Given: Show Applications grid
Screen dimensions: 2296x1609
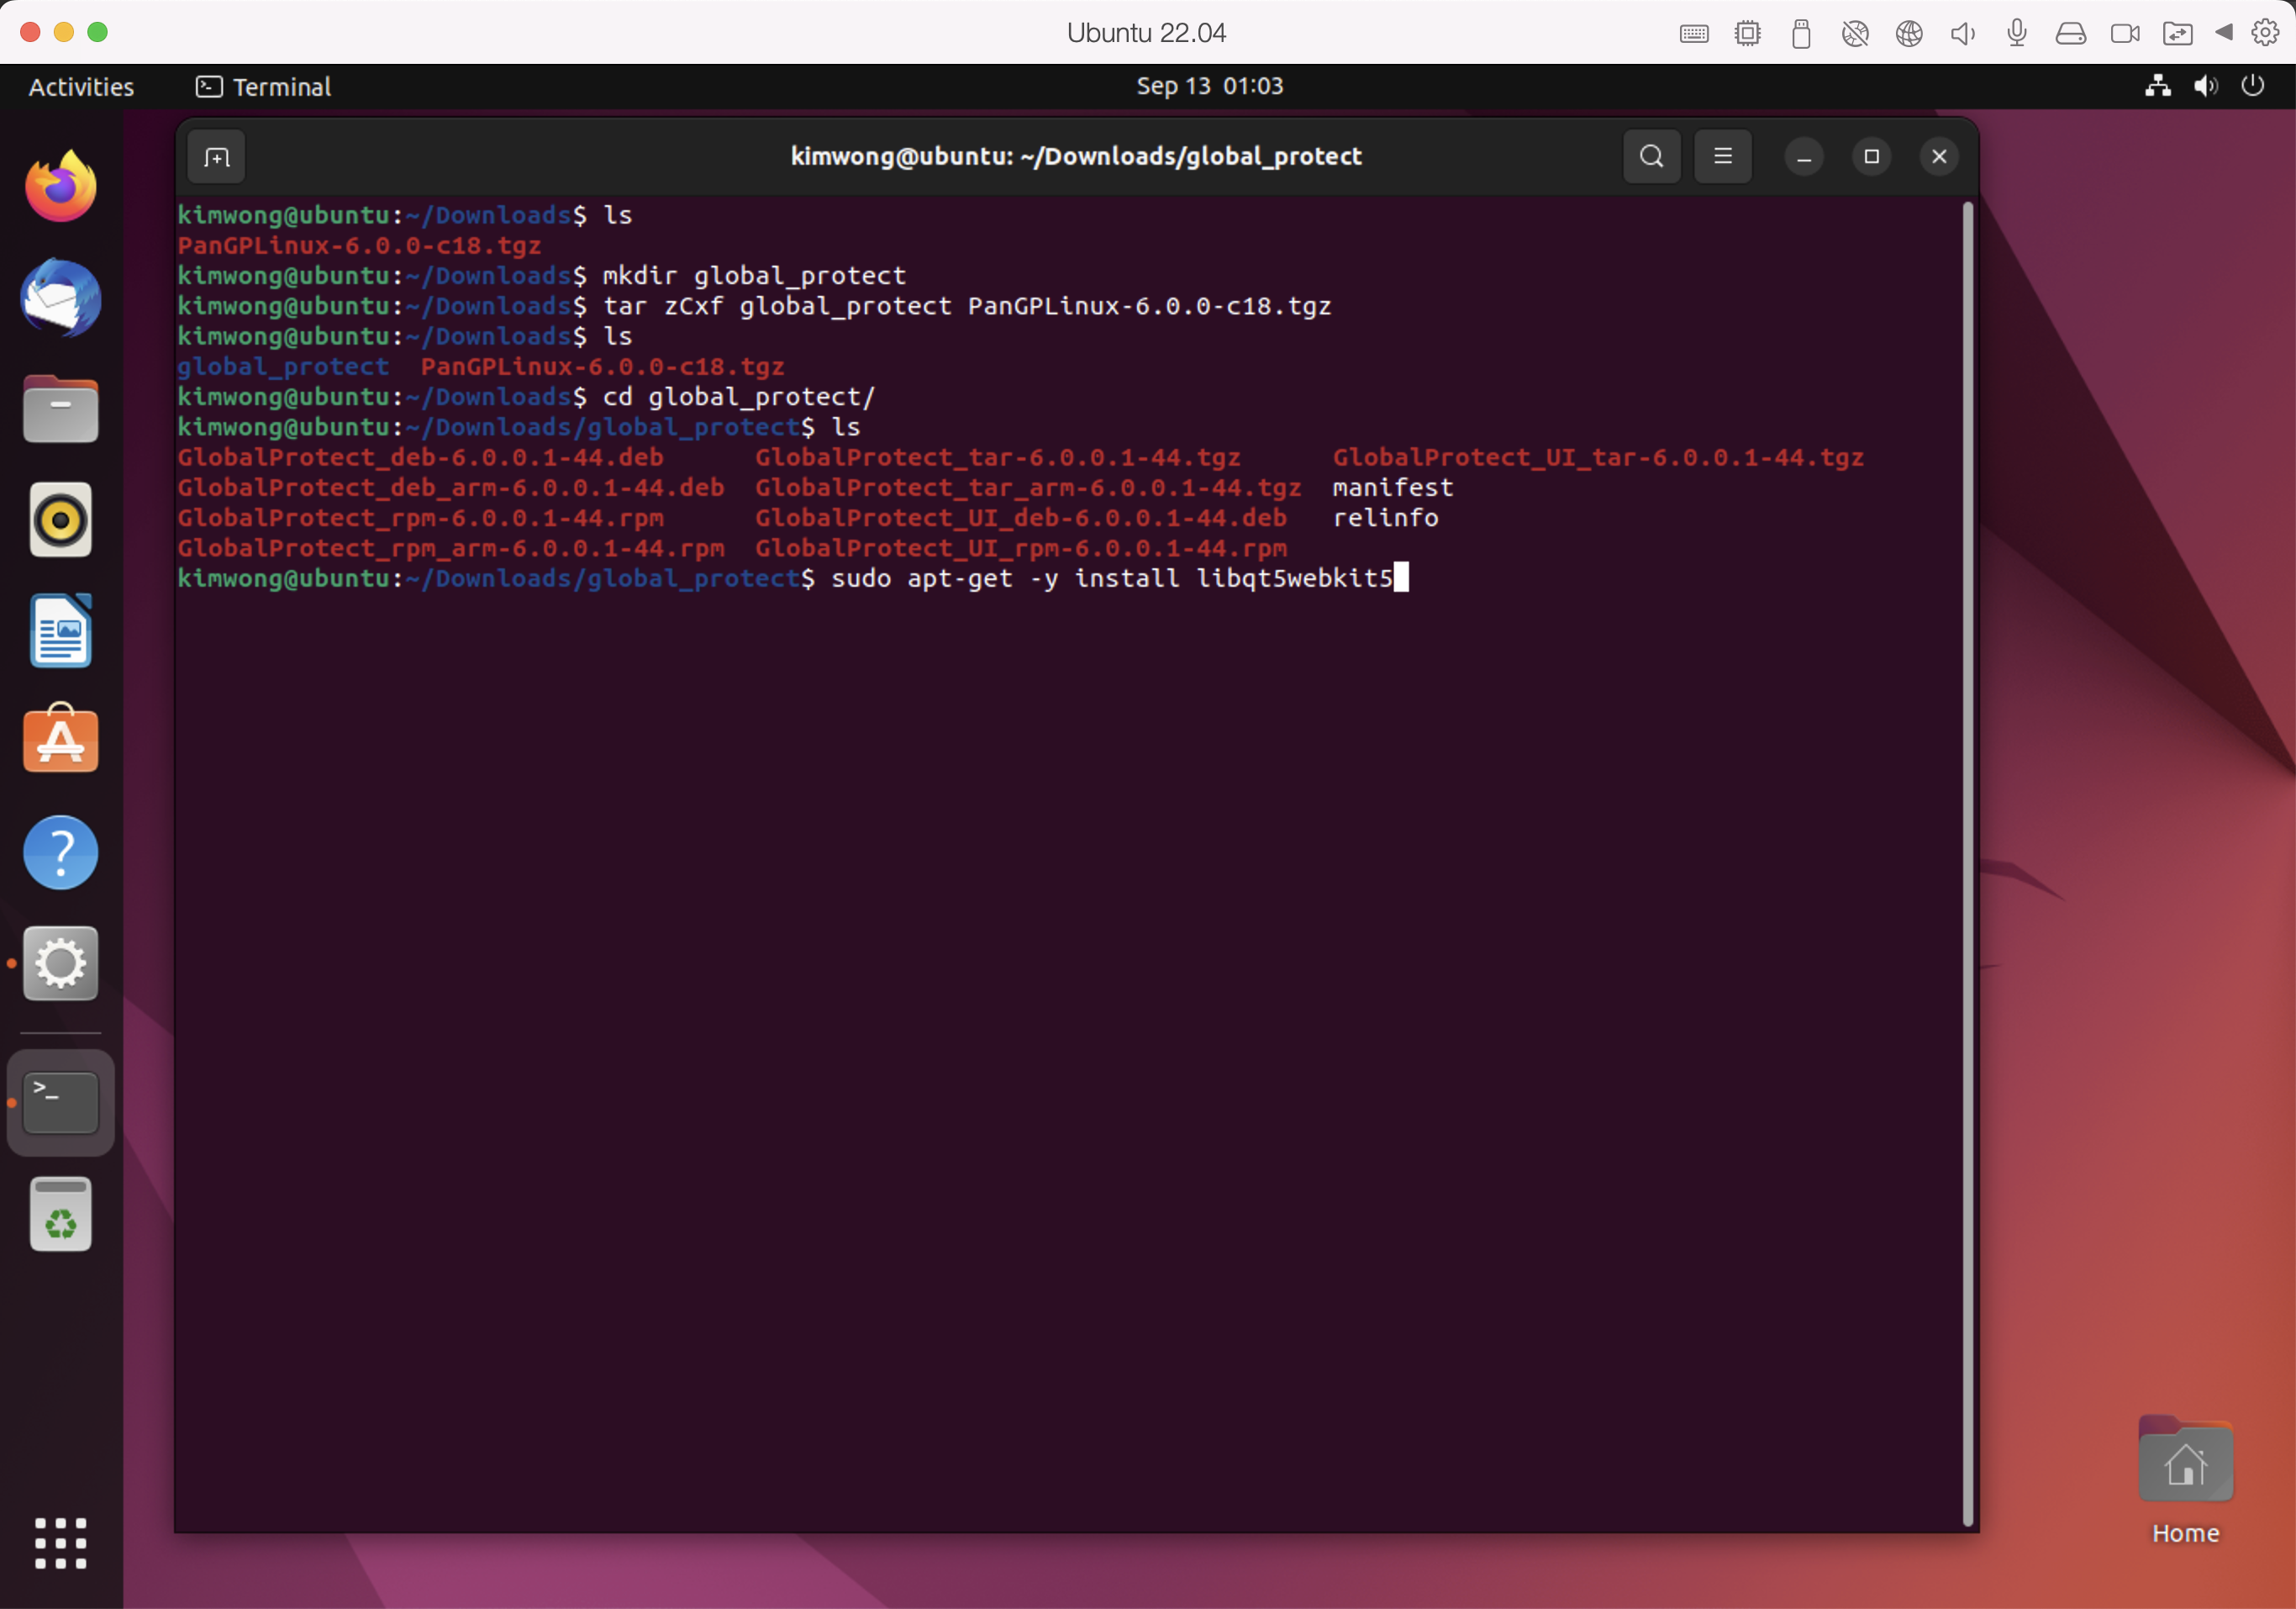Looking at the screenshot, I should click(61, 1542).
